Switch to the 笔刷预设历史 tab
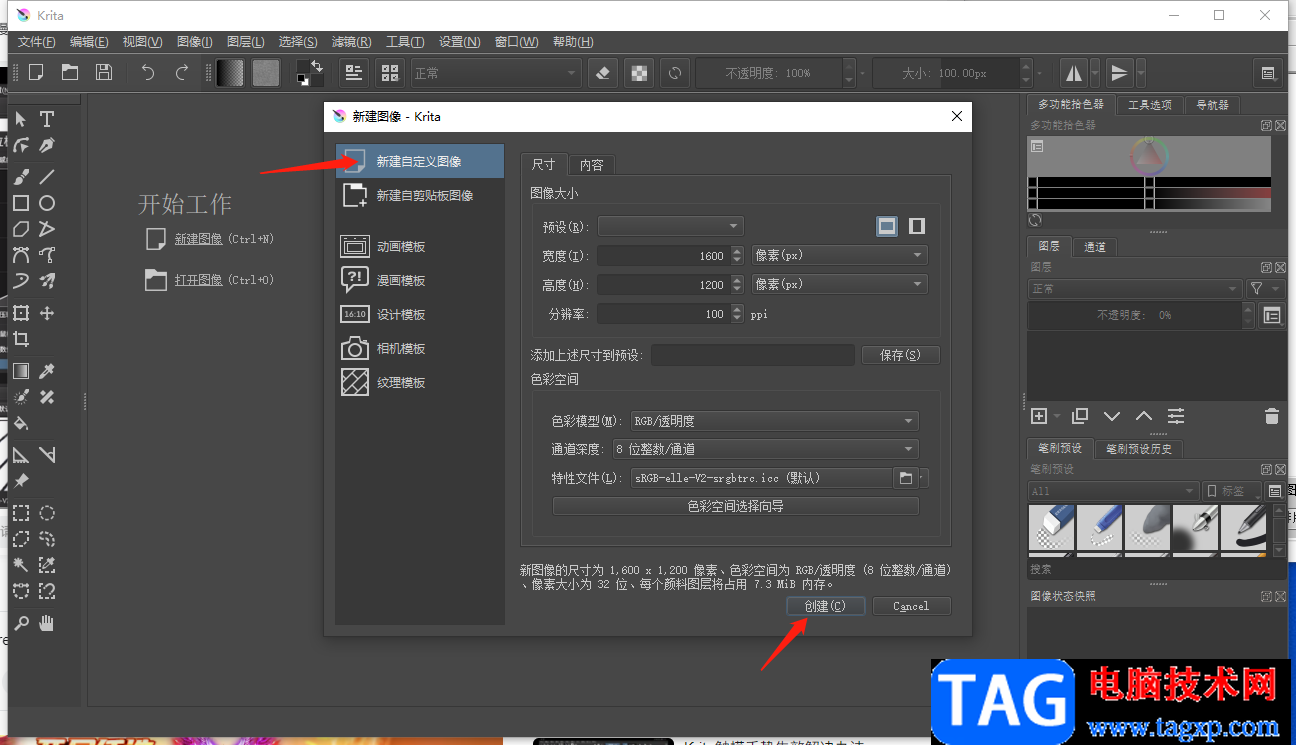This screenshot has width=1296, height=745. [1138, 449]
